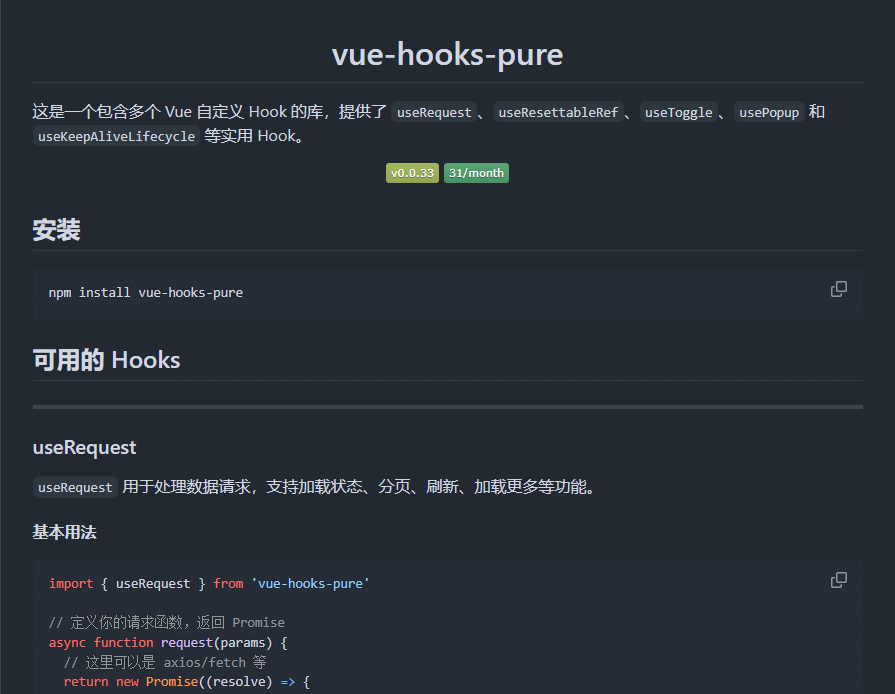Click the 安装 heading
Viewport: 895px width, 694px height.
(x=57, y=230)
